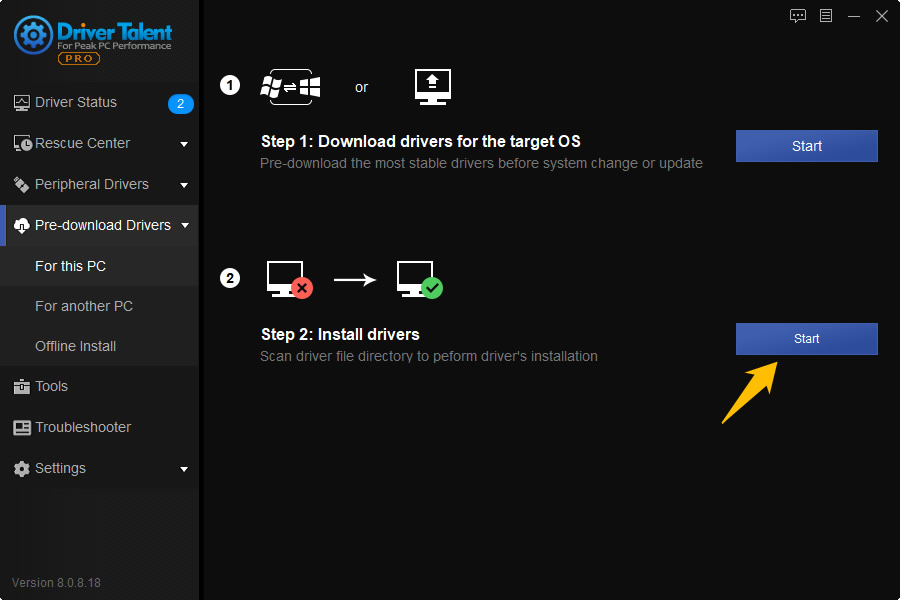The height and width of the screenshot is (600, 900).
Task: Click the 'Pre-download the most stable drivers' description
Action: pos(481,164)
